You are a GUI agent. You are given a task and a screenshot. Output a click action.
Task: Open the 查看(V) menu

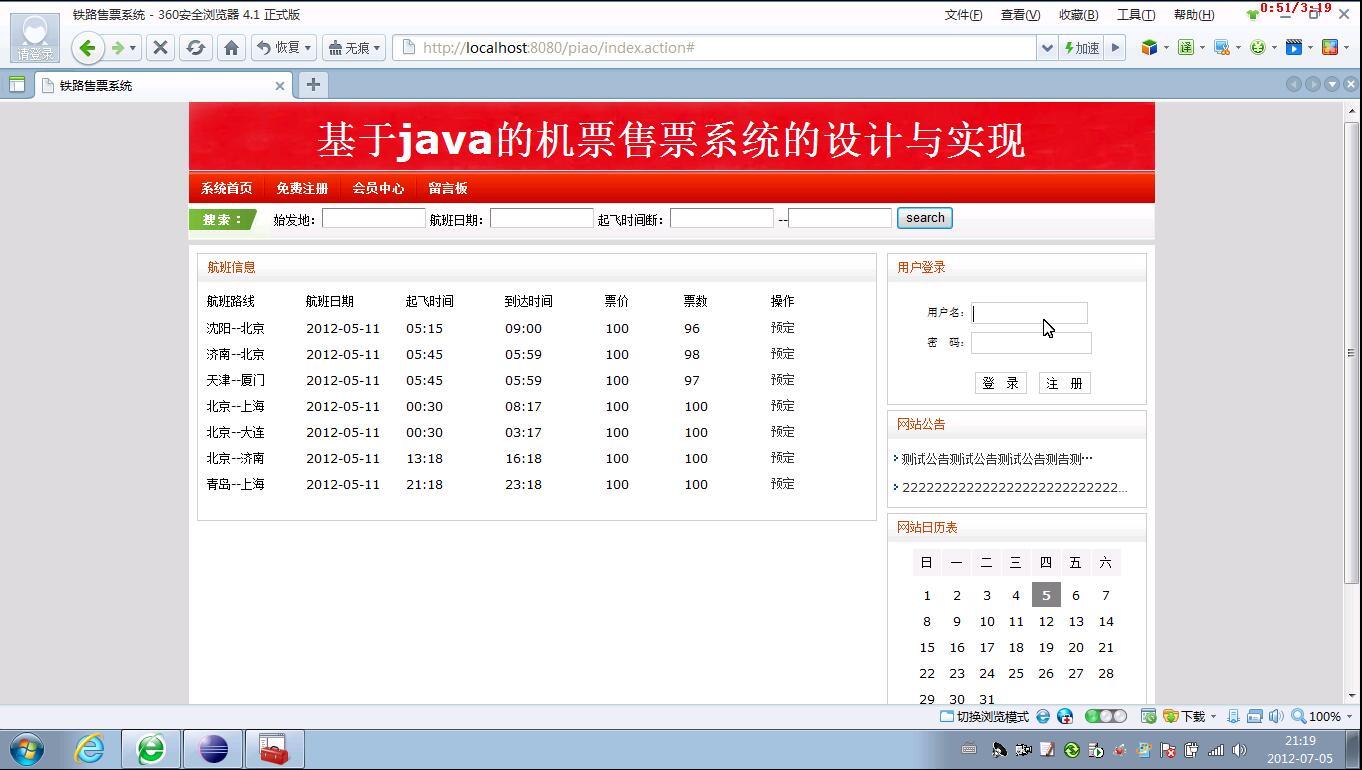1020,15
